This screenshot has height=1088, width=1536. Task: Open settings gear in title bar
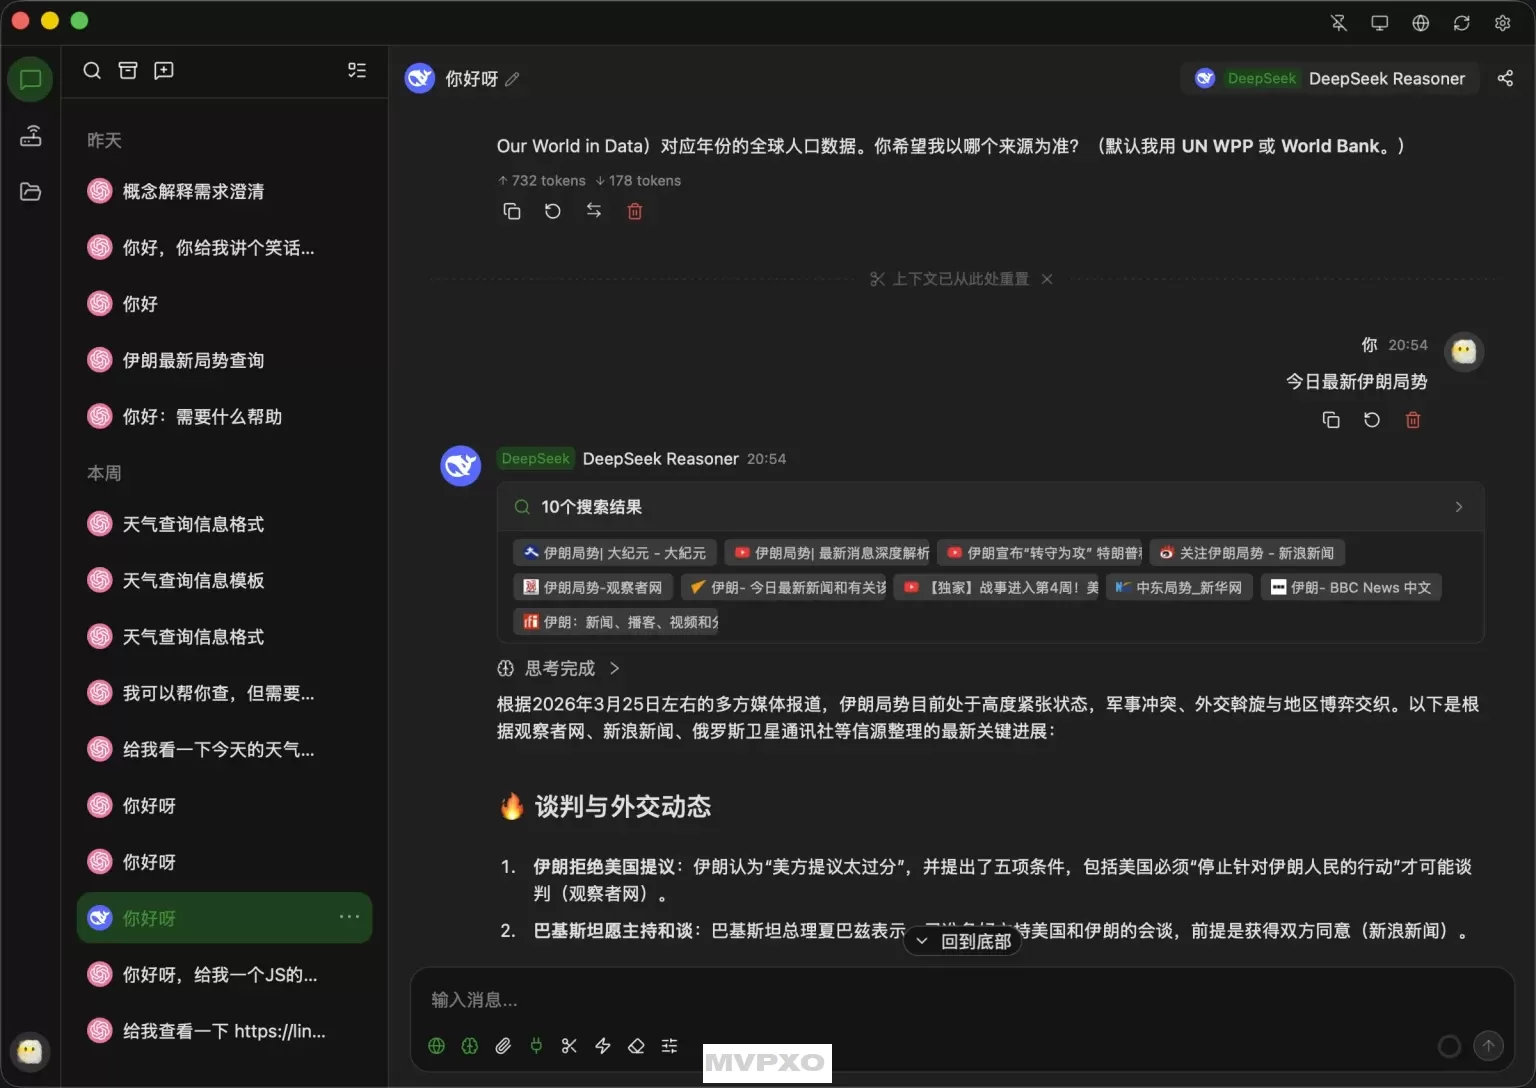tap(1502, 22)
